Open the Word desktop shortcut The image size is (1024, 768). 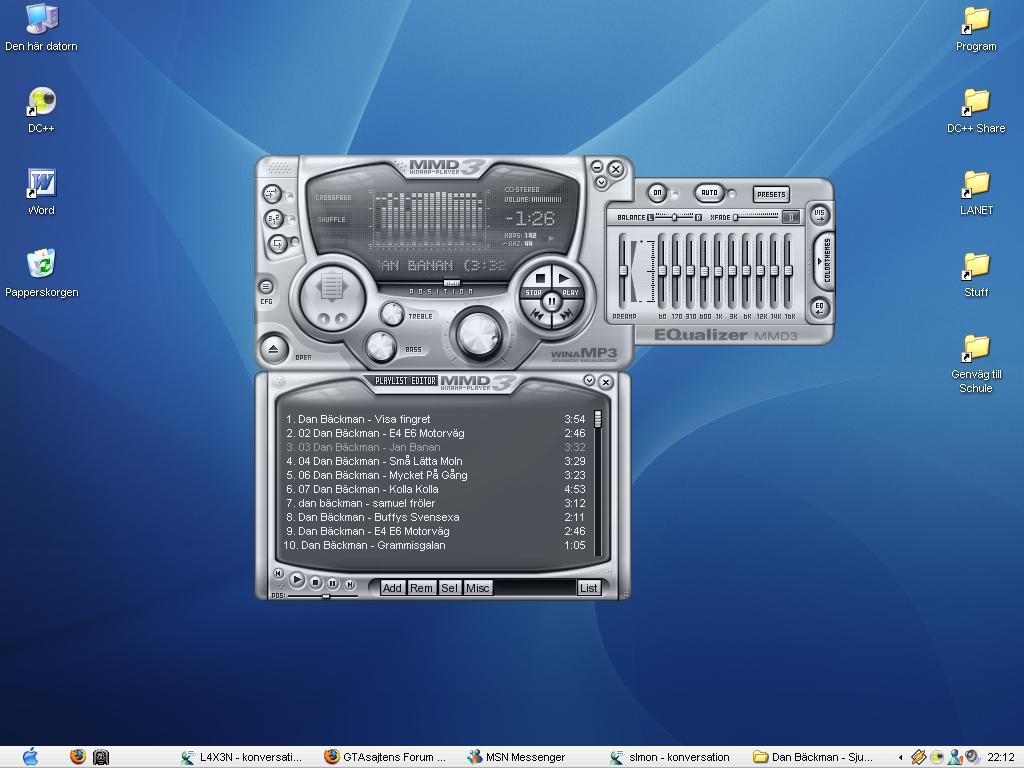coord(41,192)
